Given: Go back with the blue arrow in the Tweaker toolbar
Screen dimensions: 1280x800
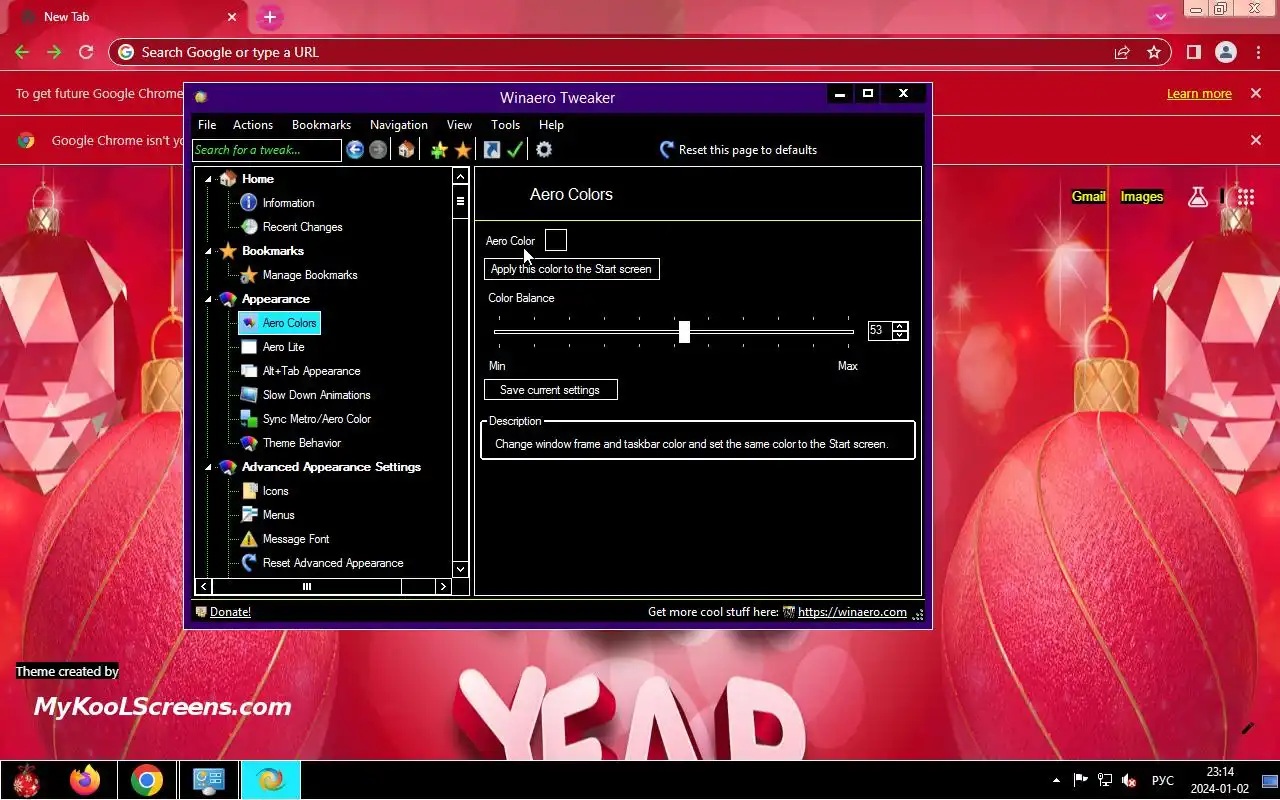Looking at the screenshot, I should [x=355, y=150].
